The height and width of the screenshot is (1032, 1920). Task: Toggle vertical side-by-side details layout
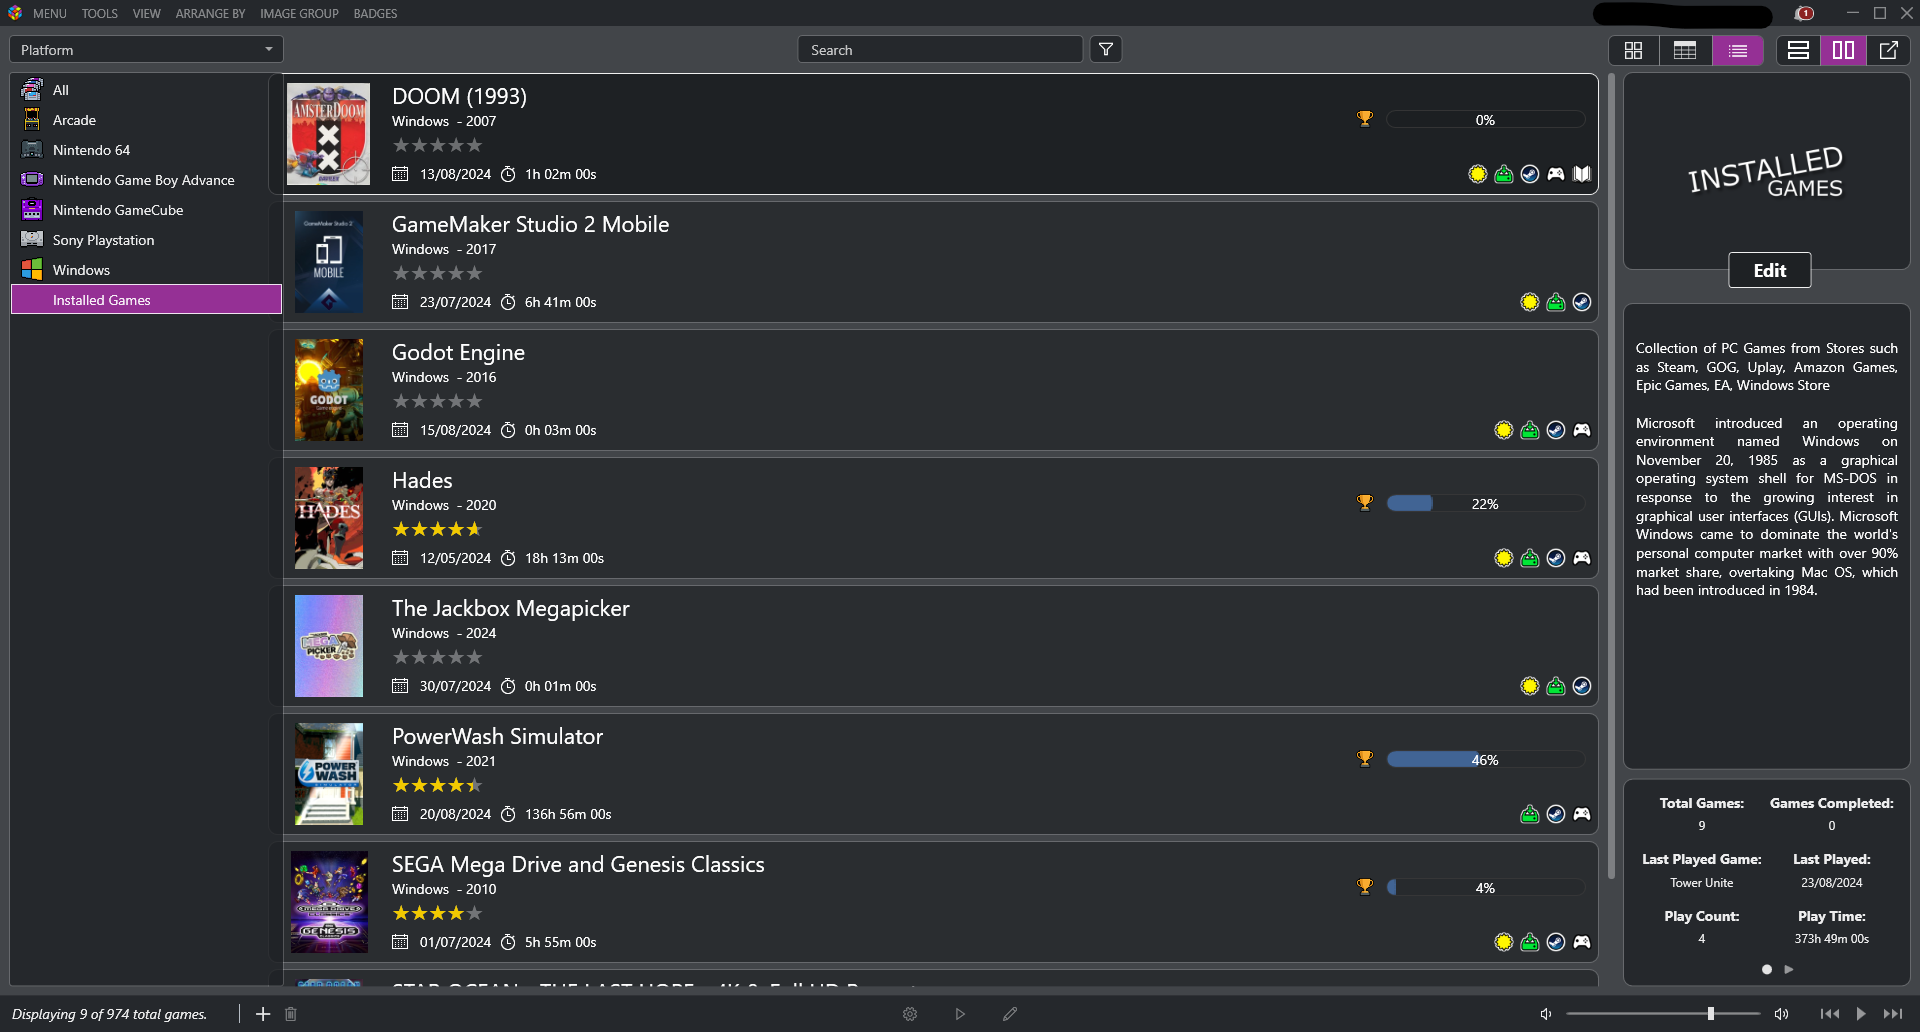(x=1844, y=50)
